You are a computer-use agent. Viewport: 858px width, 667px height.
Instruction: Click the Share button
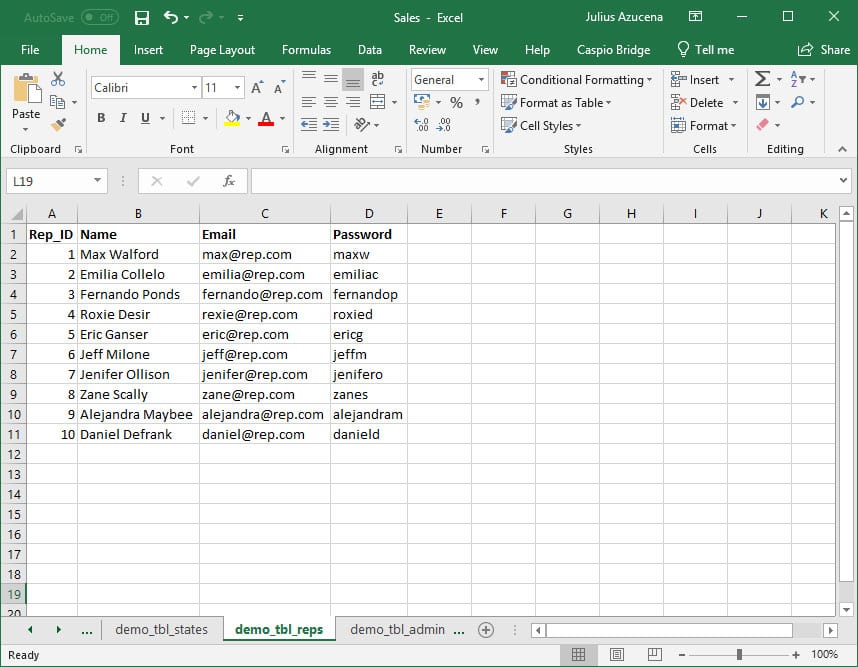(823, 50)
